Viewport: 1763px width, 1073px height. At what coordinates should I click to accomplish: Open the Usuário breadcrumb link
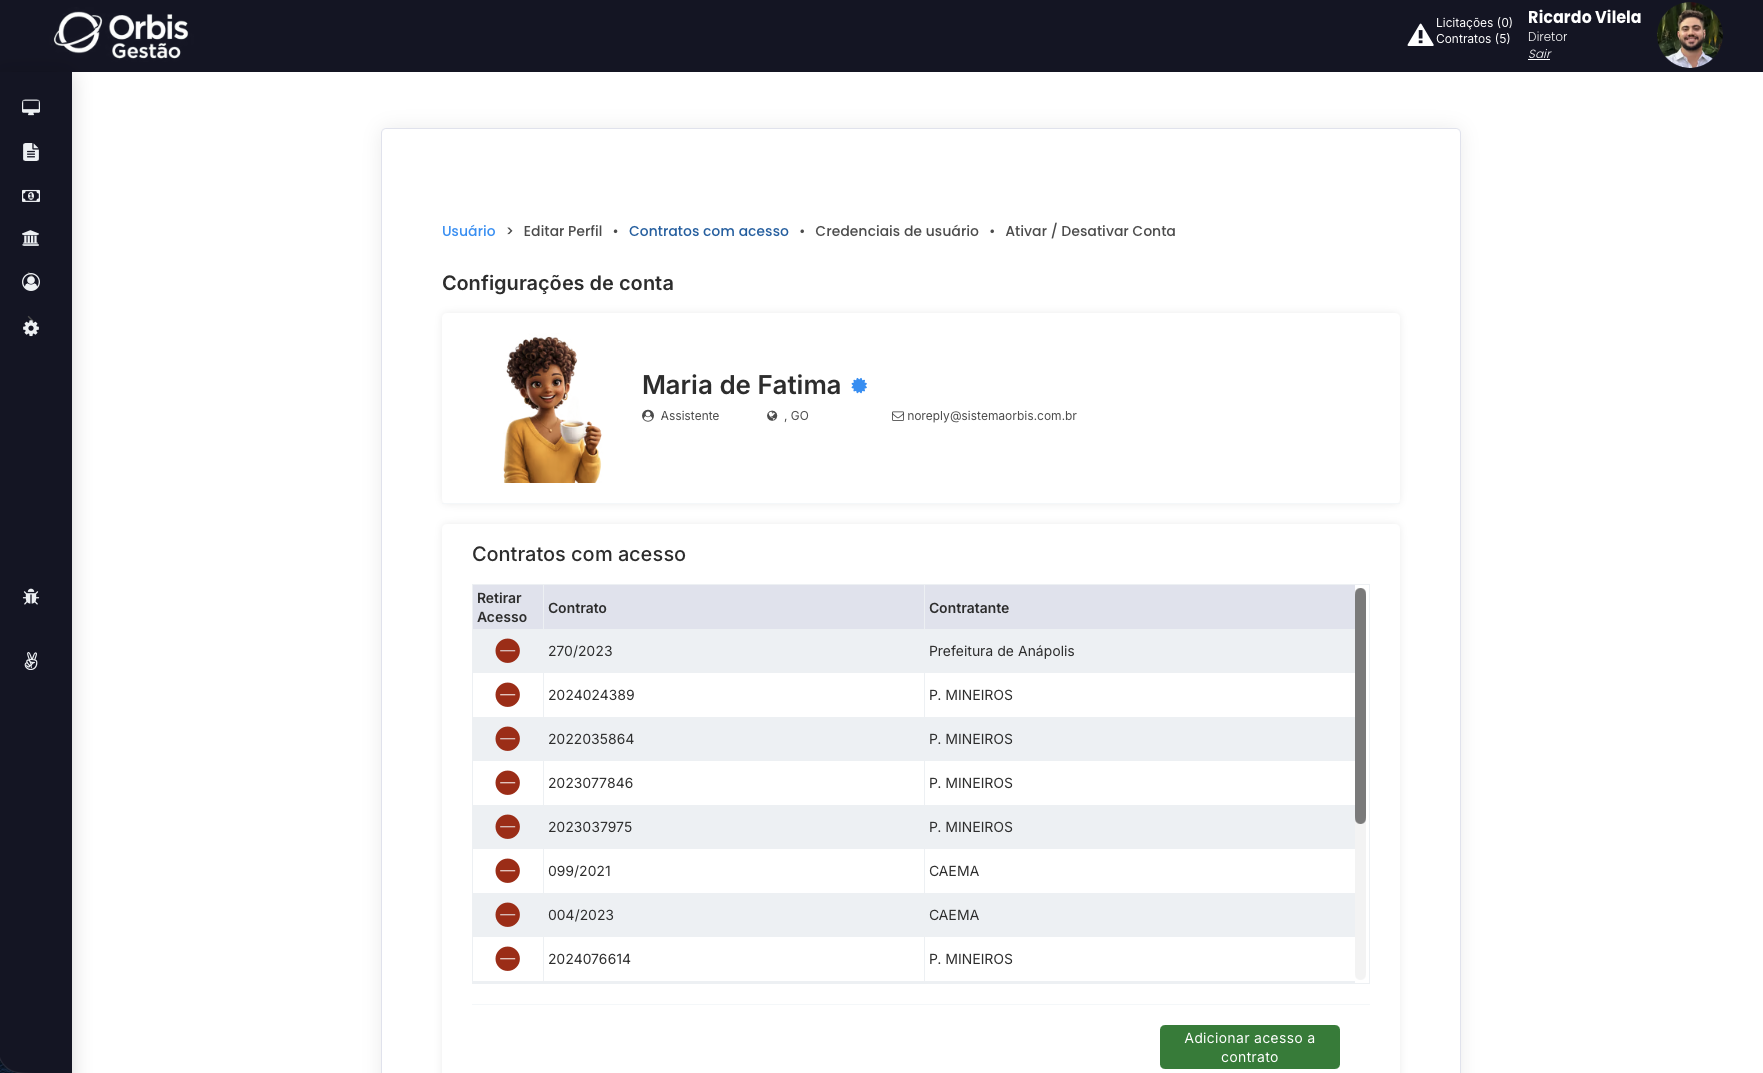pos(468,231)
